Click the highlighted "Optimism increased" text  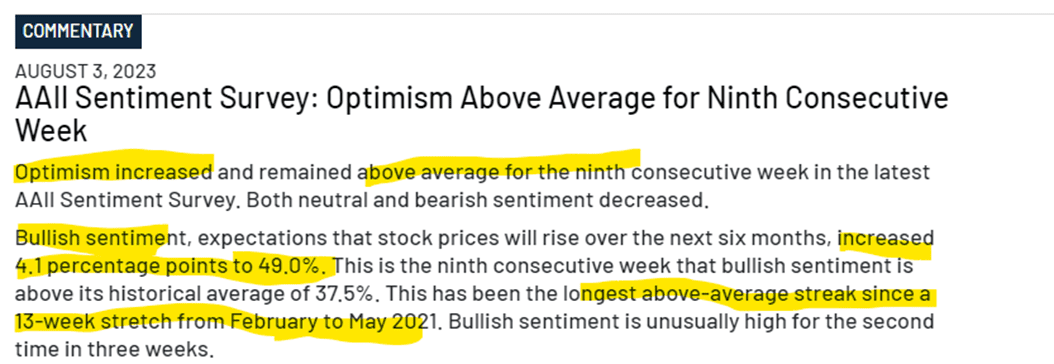(x=114, y=172)
